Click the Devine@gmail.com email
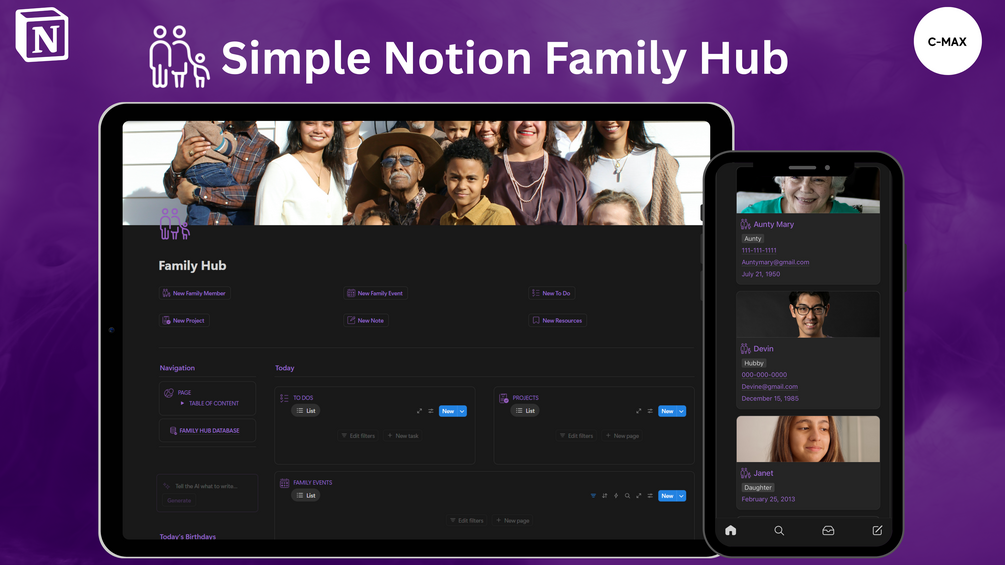The image size is (1005, 565). [x=769, y=386]
